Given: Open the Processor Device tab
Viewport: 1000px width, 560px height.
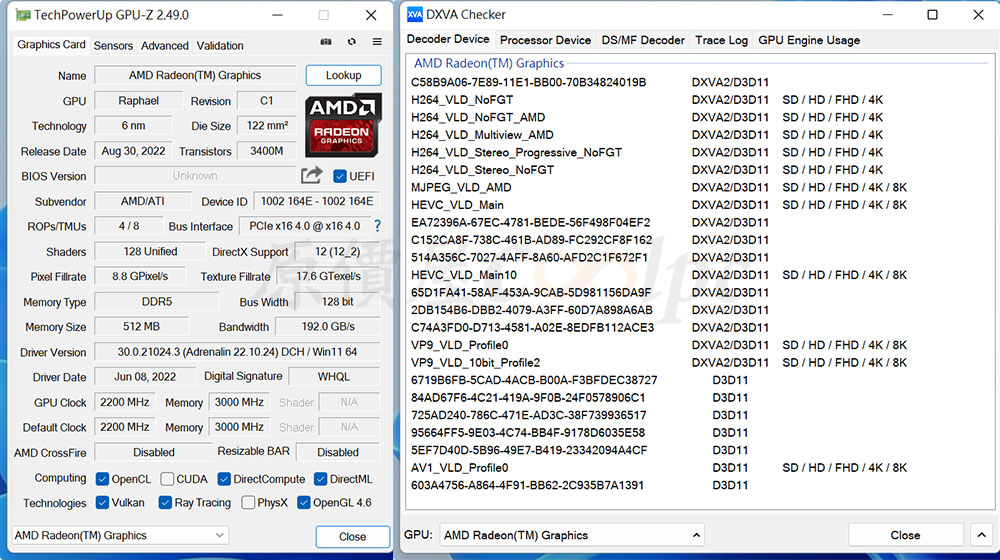Looking at the screenshot, I should [x=545, y=40].
